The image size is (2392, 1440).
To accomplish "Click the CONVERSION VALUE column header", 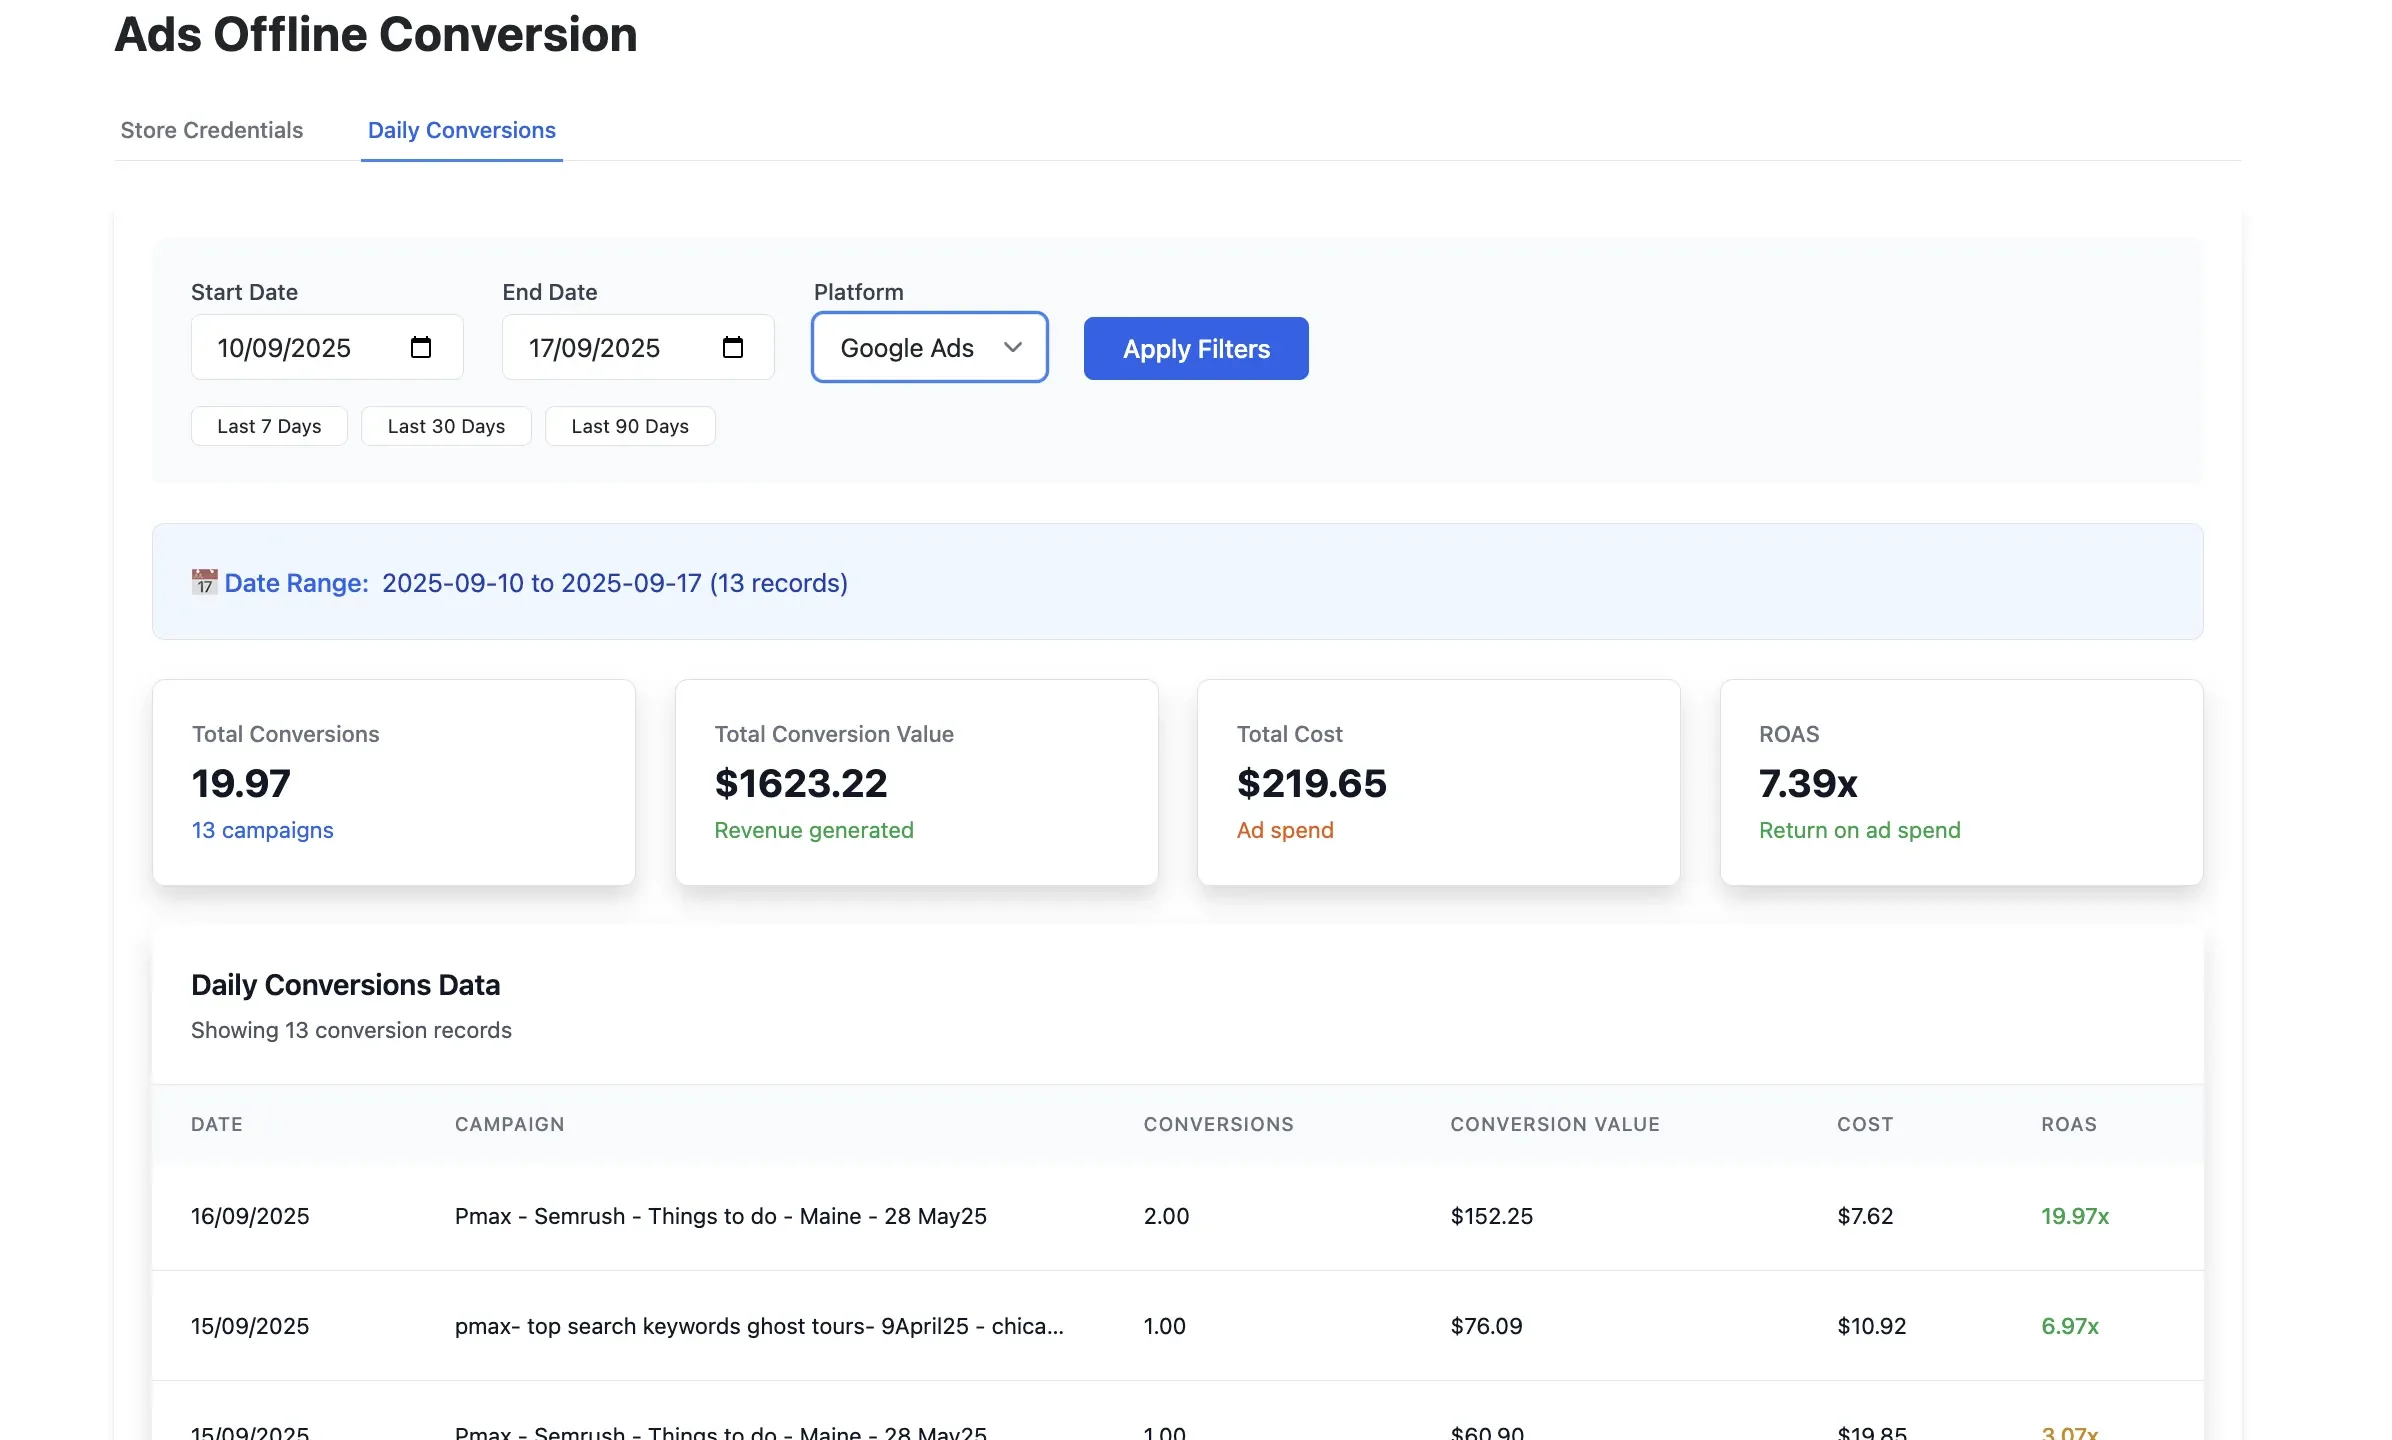I will (x=1555, y=1124).
